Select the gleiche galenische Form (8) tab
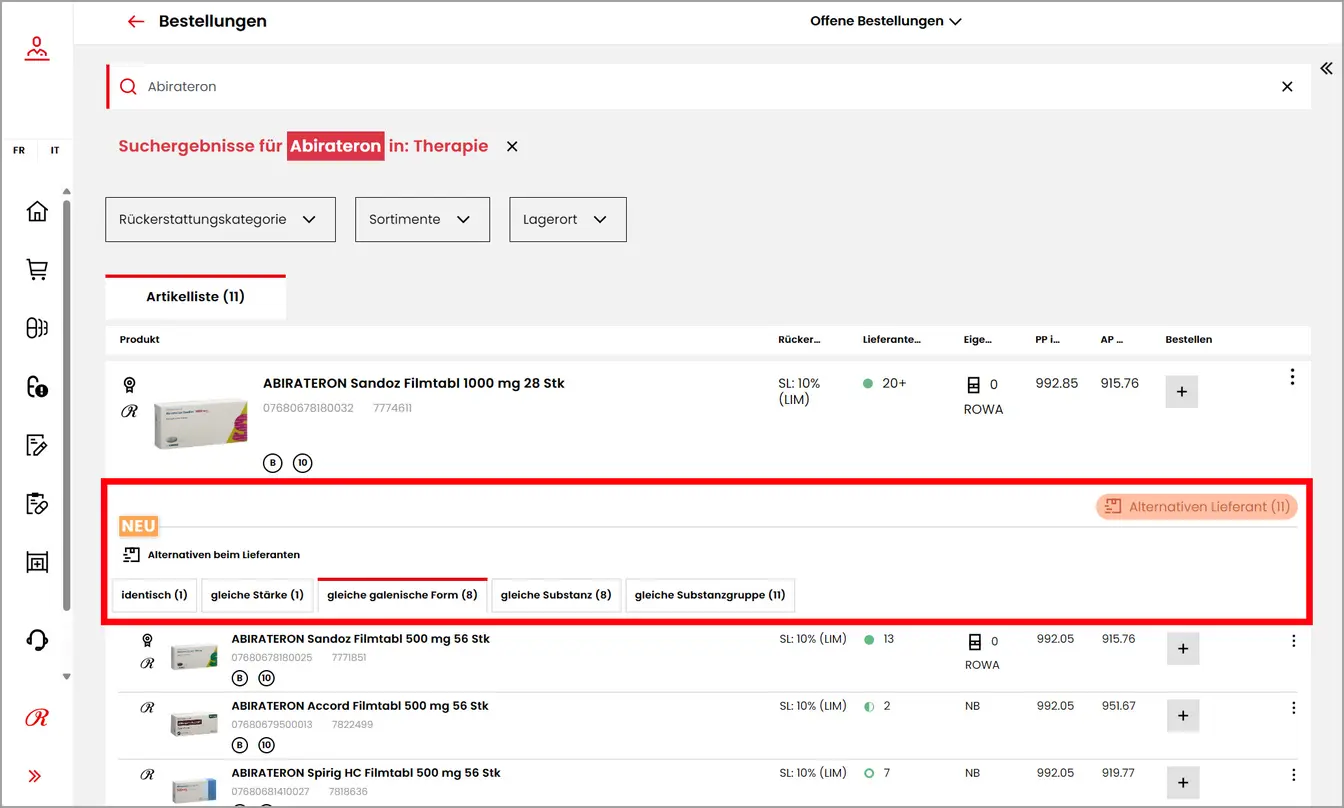Viewport: 1344px width, 808px height. click(x=402, y=595)
